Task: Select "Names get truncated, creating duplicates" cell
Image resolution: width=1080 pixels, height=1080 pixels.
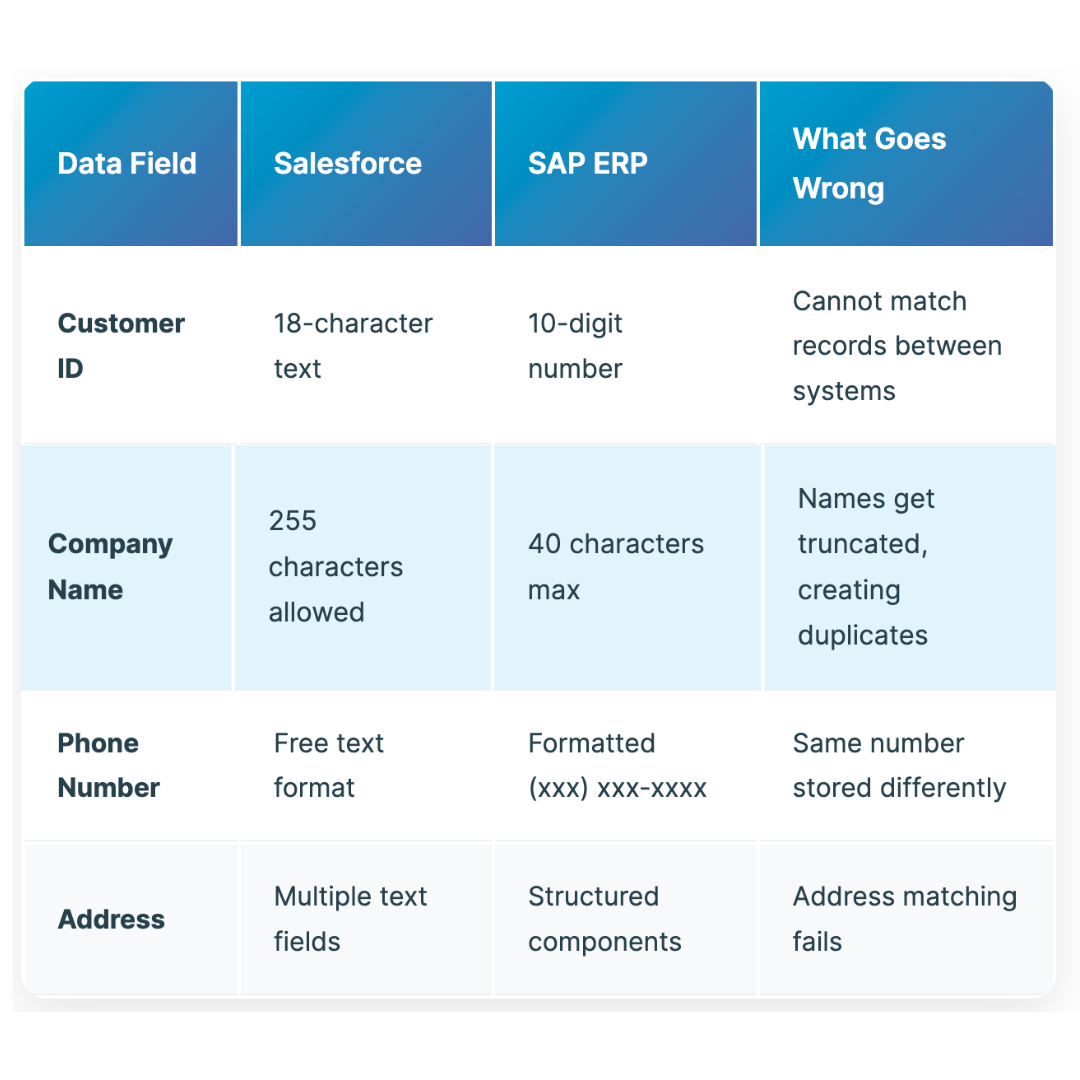Action: coord(866,567)
